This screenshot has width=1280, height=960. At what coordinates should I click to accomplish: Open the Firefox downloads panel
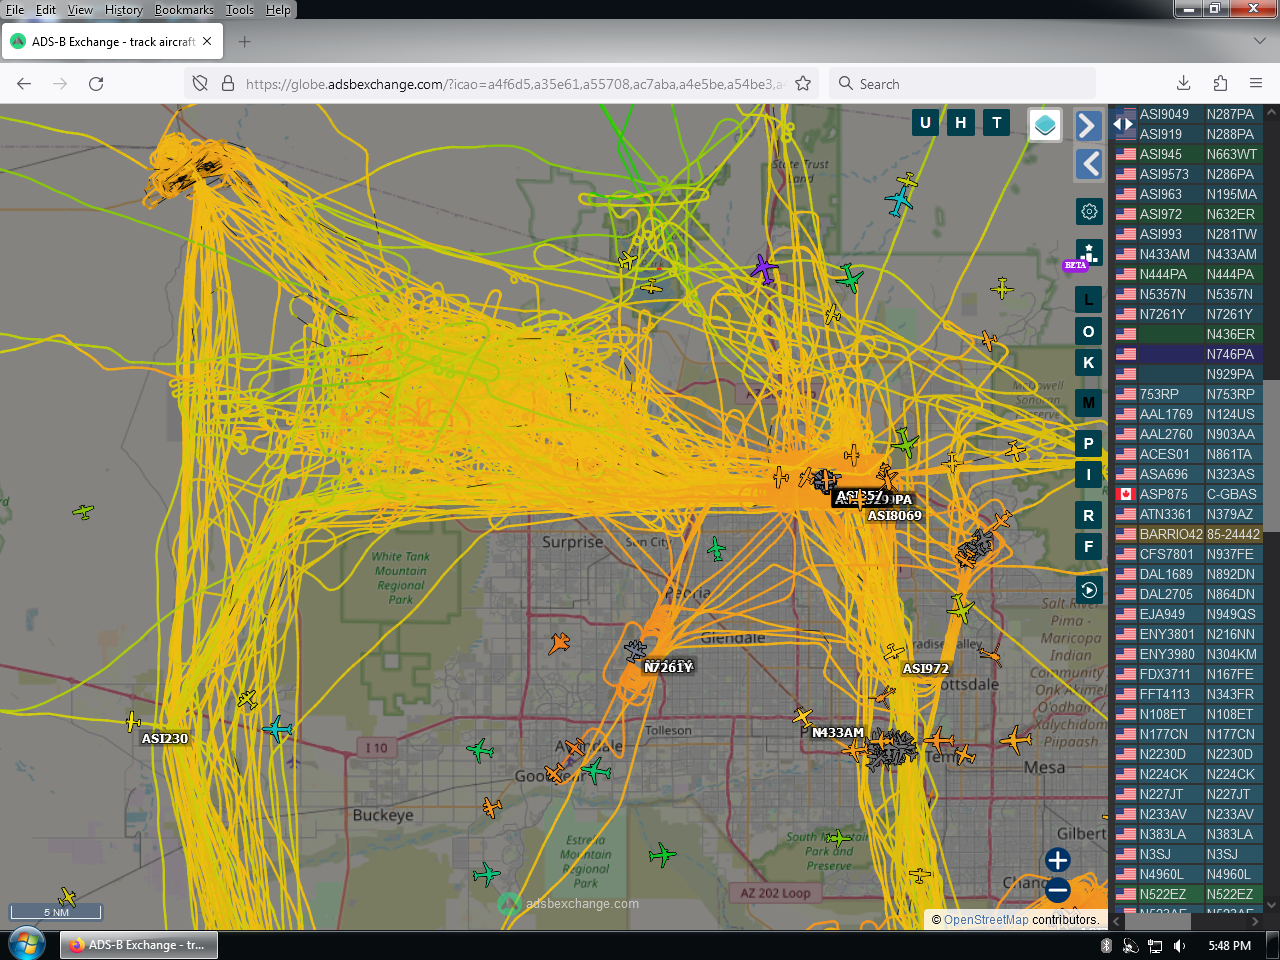point(1183,84)
